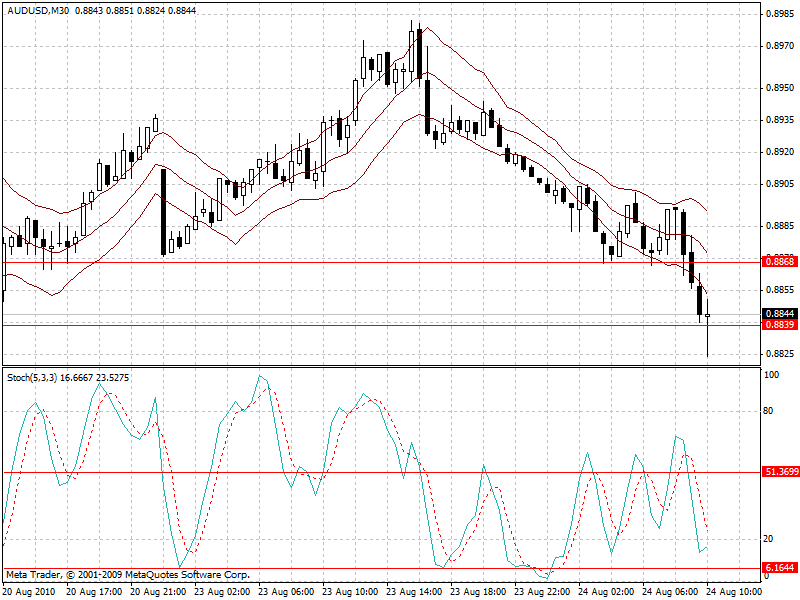Select the red 0.8868 price level label
This screenshot has width=800, height=600.
pyautogui.click(x=779, y=261)
